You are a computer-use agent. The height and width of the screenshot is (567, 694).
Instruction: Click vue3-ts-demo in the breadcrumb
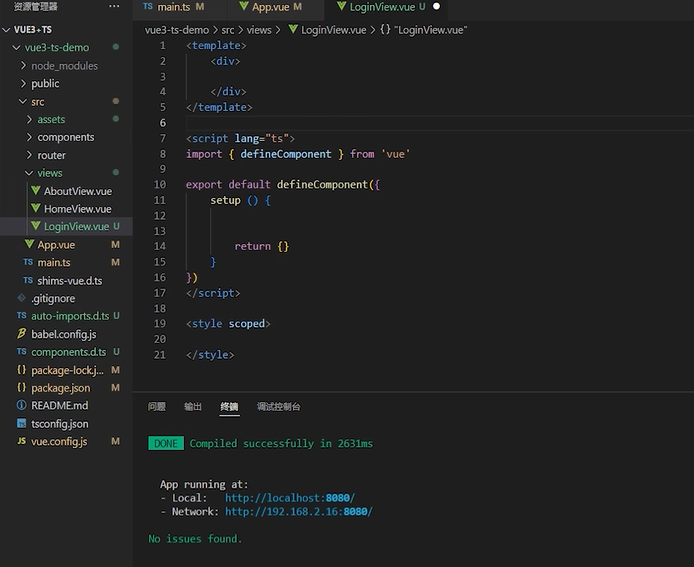coord(177,30)
